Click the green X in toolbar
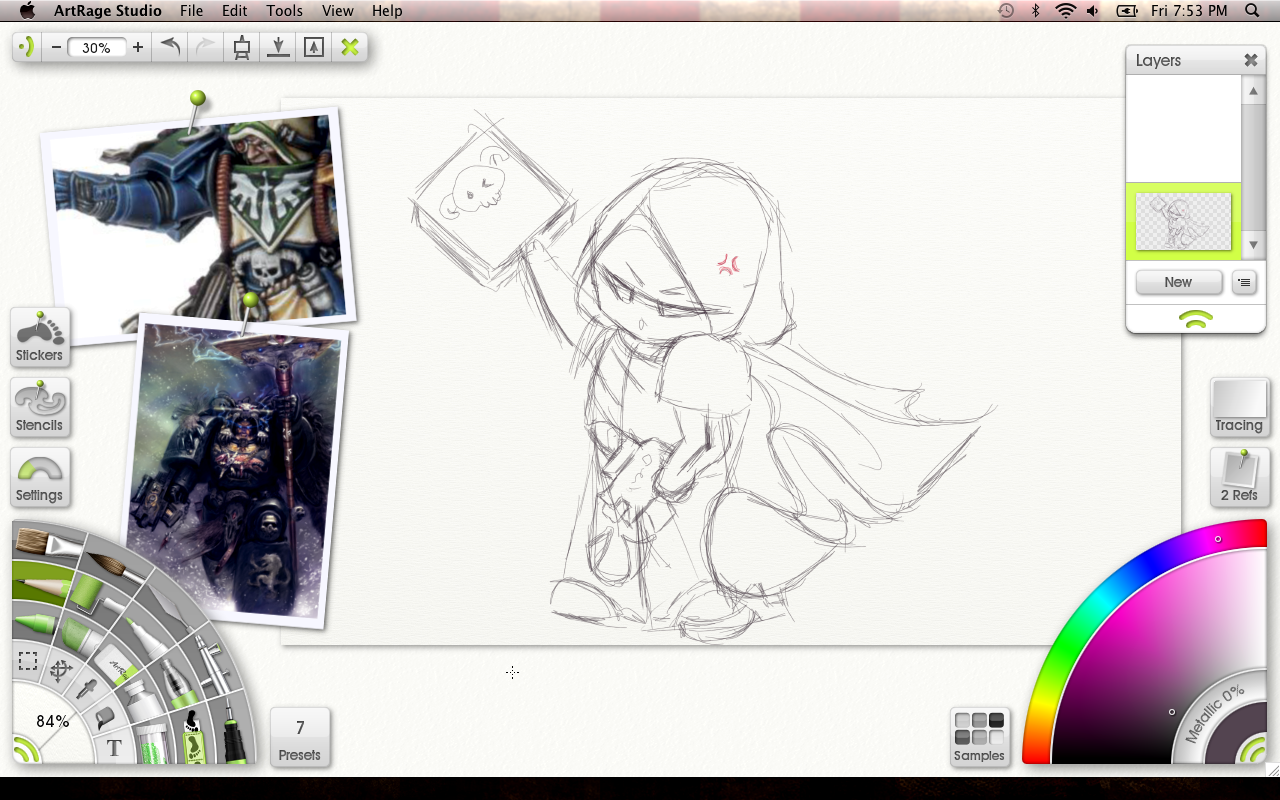 click(349, 47)
